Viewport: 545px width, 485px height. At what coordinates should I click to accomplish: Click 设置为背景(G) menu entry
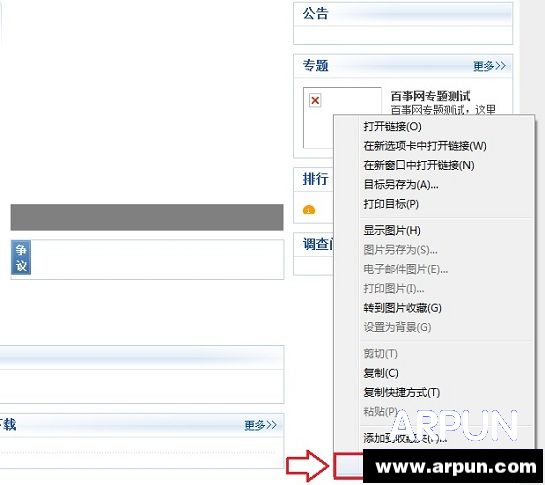pos(397,328)
